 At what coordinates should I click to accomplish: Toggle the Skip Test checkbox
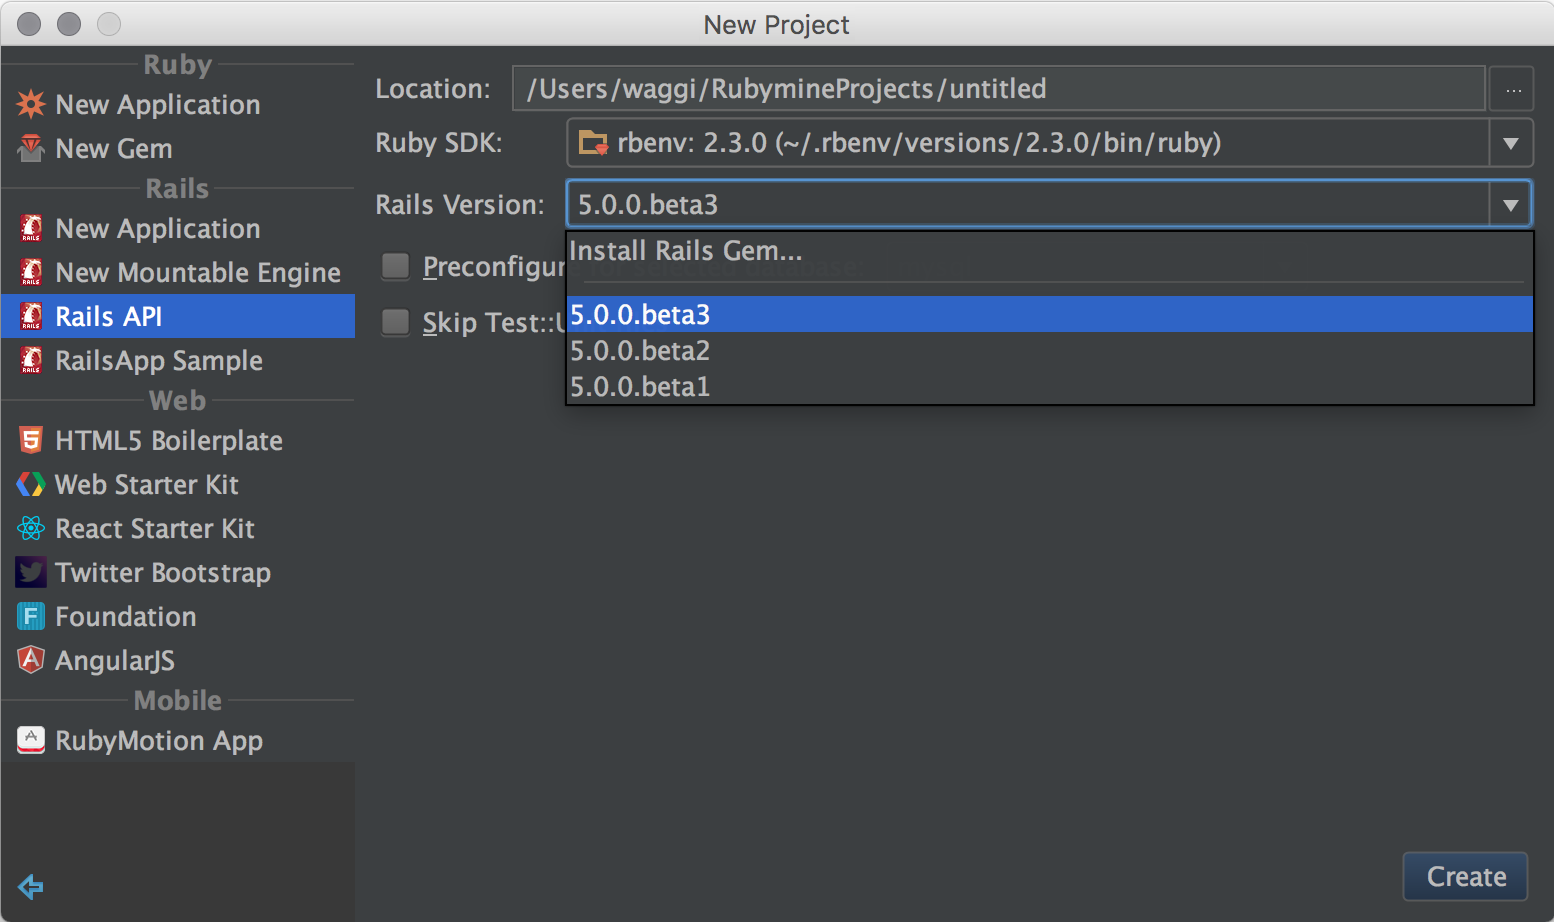[396, 322]
